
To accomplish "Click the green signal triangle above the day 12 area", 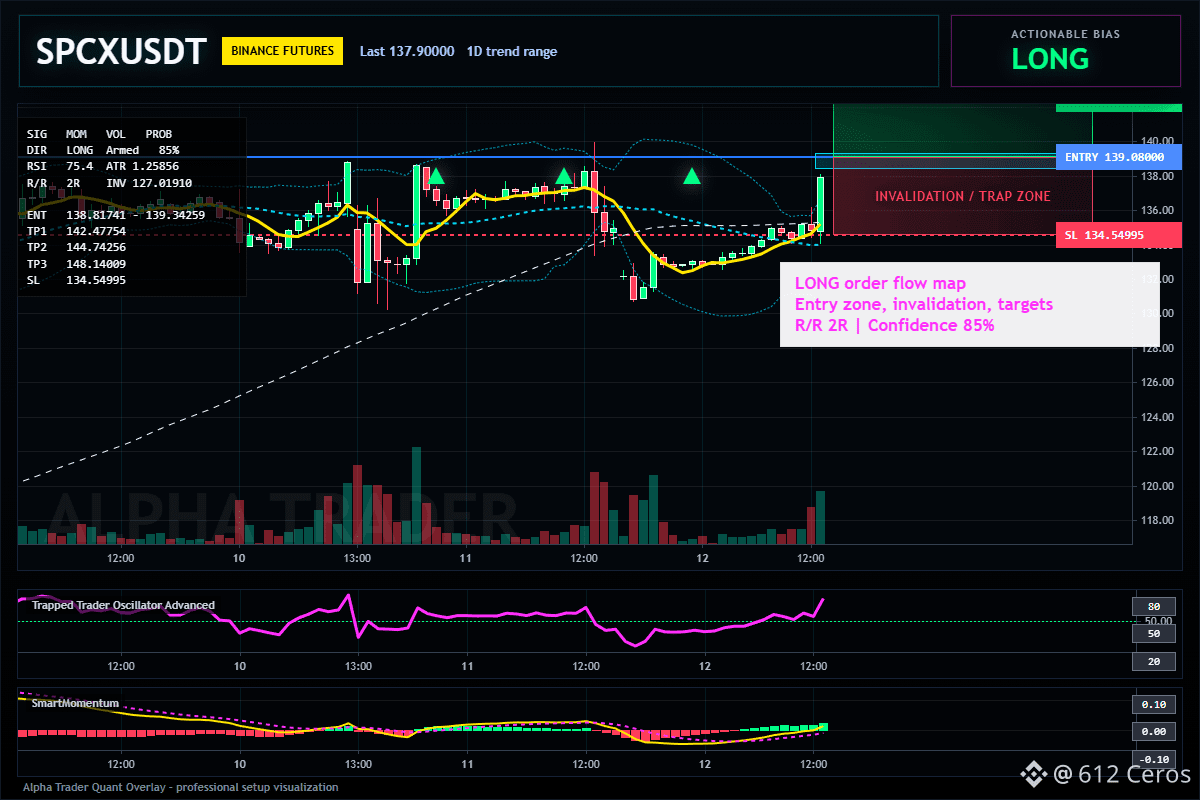I will (692, 176).
